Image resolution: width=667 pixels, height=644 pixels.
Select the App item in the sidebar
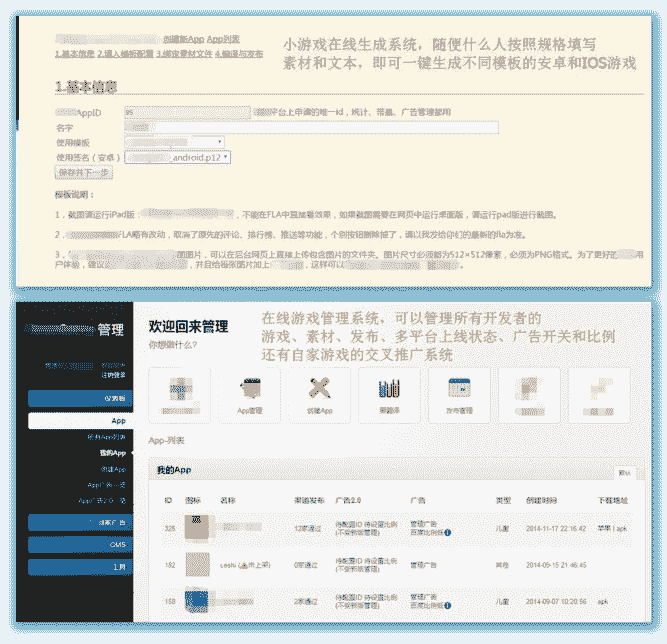[81, 421]
